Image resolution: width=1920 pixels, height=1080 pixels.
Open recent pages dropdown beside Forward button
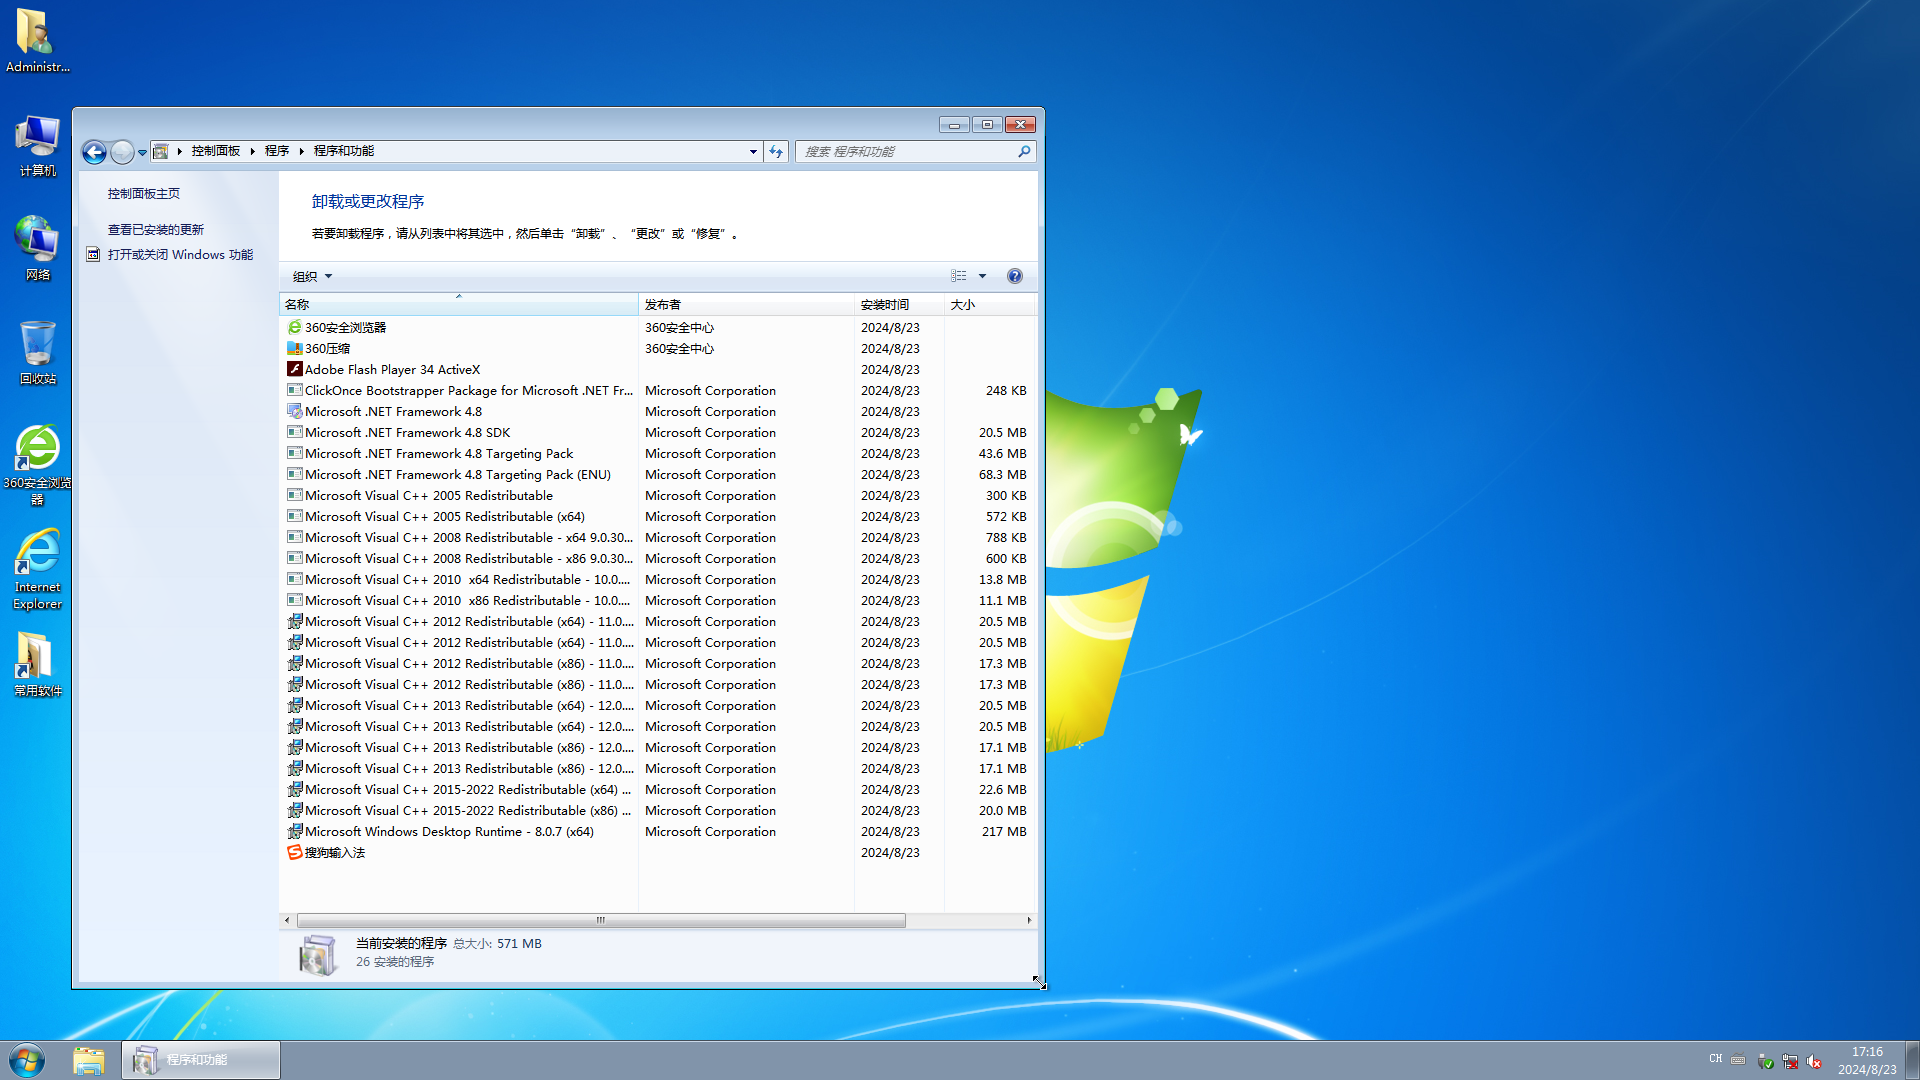coord(142,153)
